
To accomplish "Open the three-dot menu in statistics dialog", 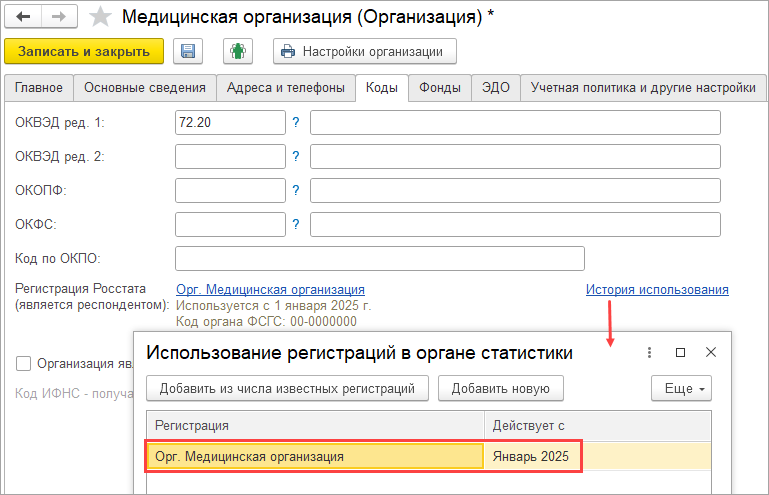I will click(x=649, y=352).
